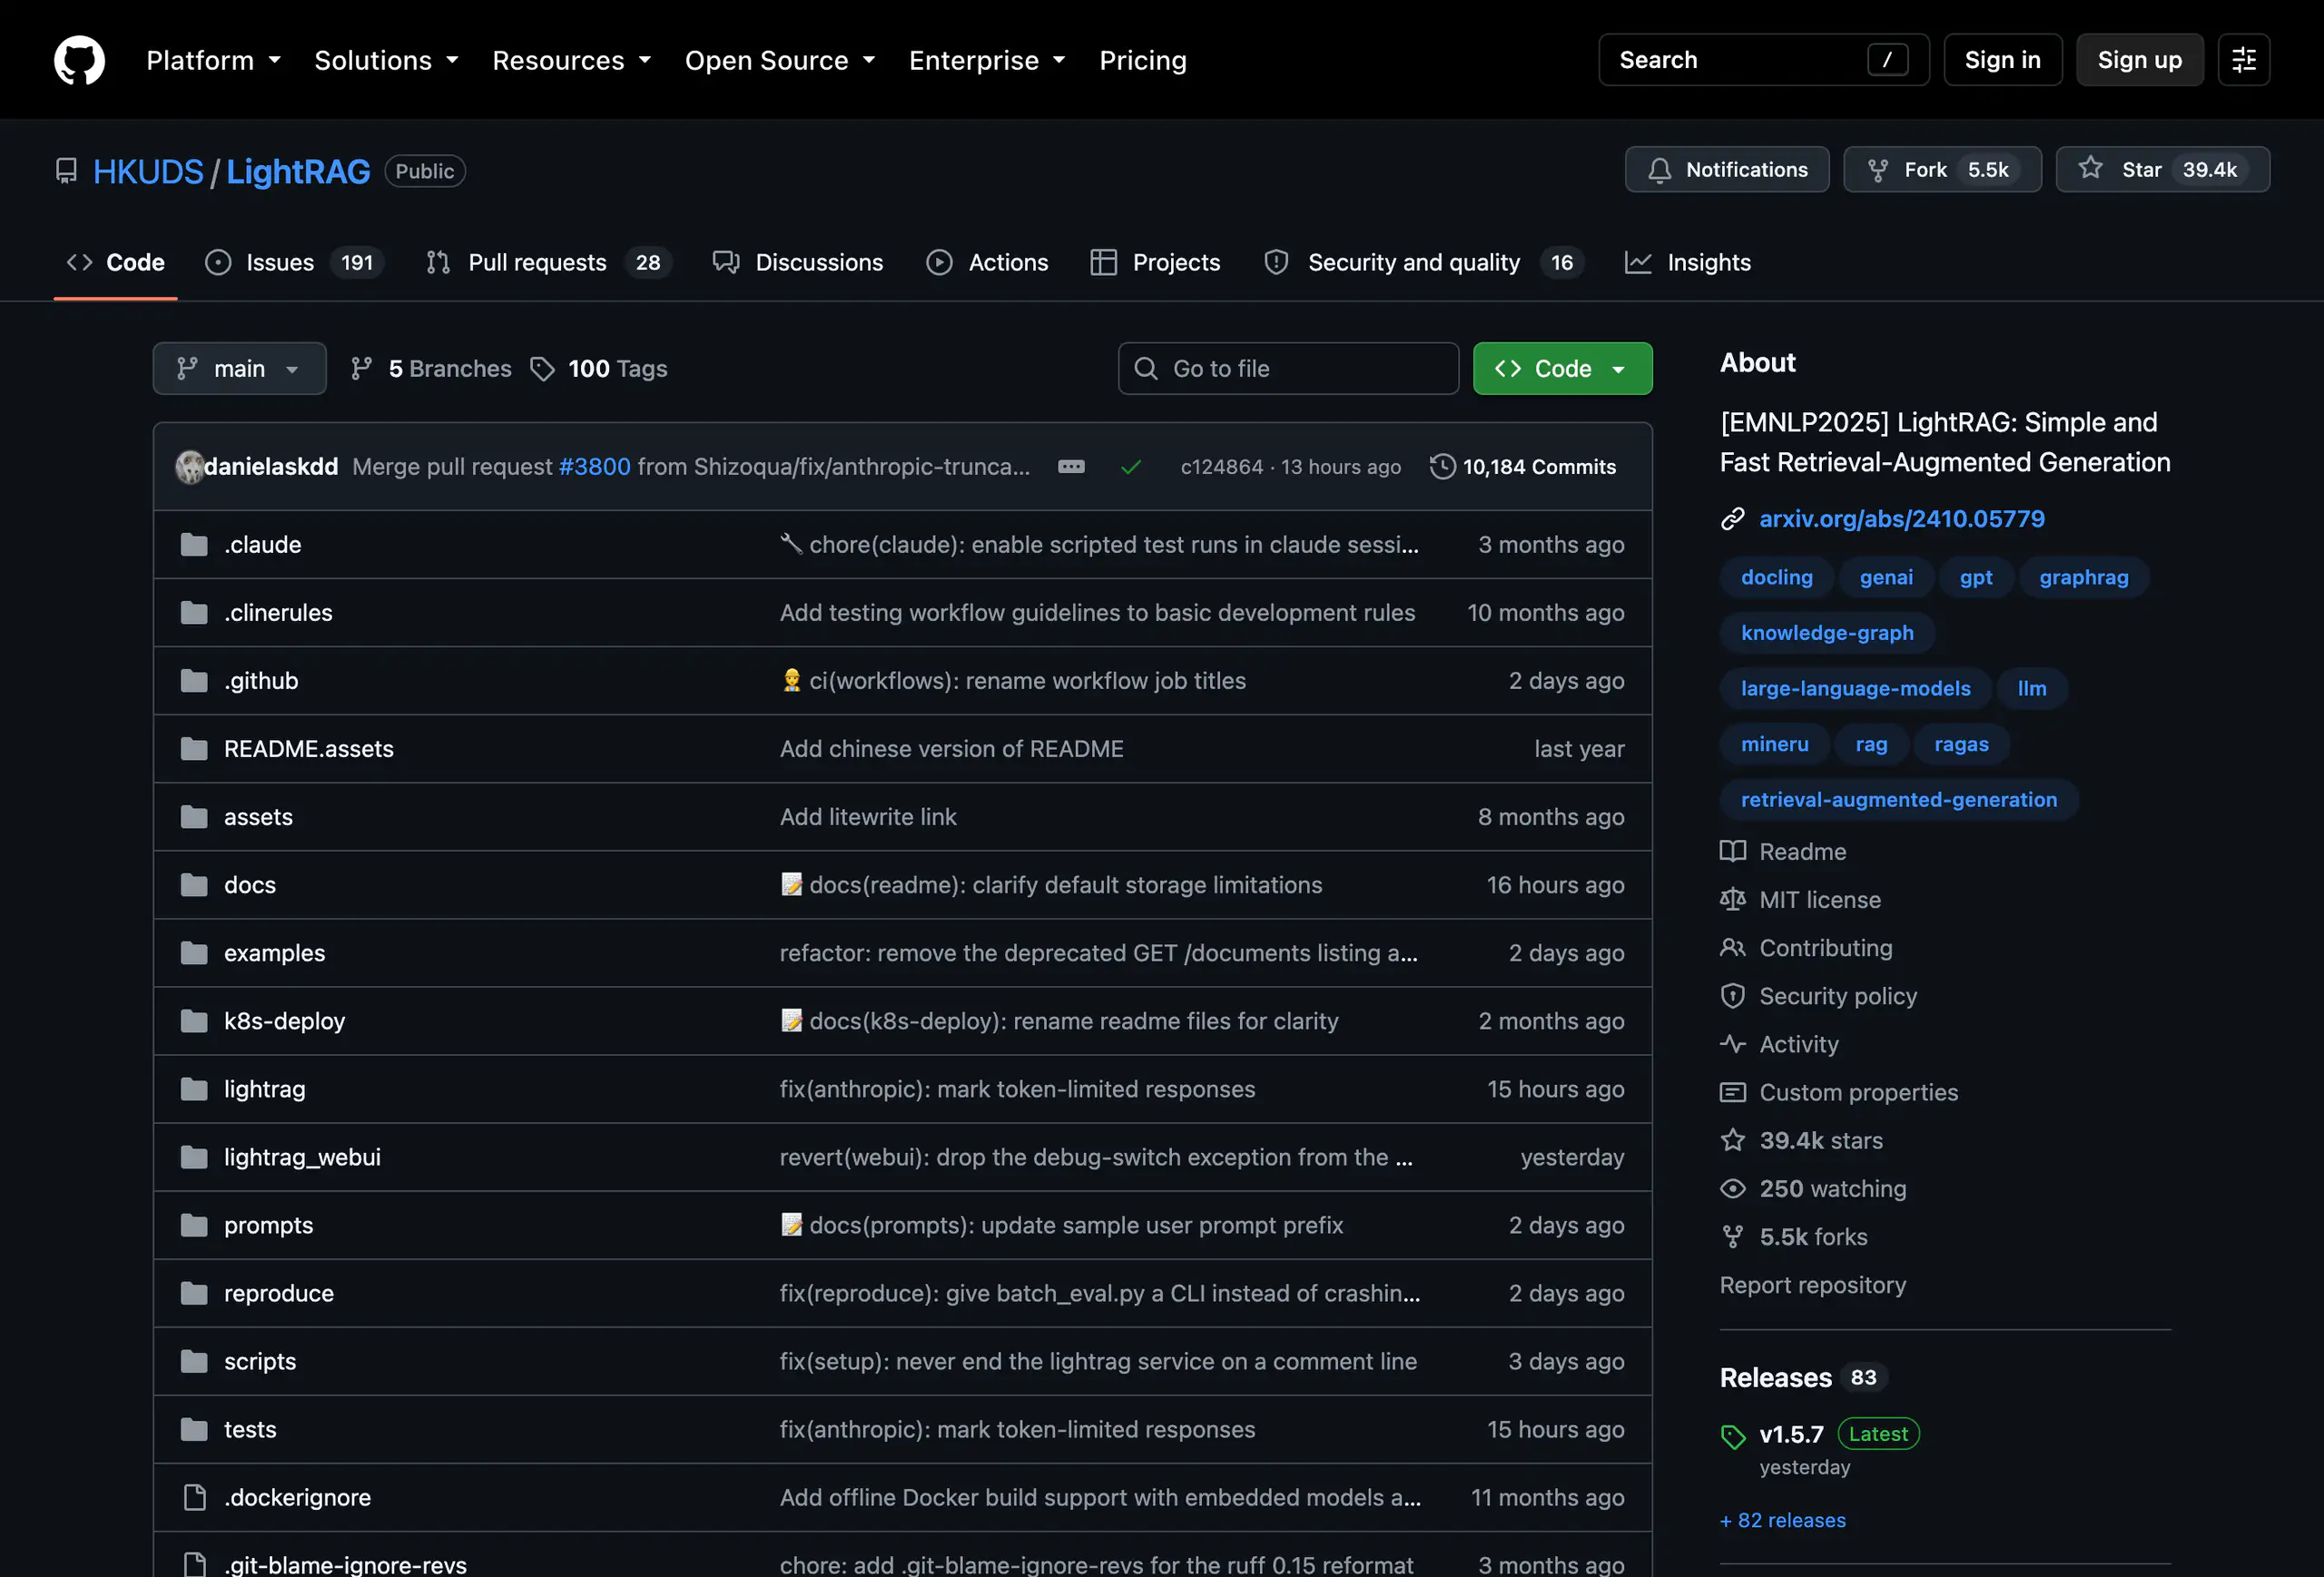Viewport: 2324px width, 1577px height.
Task: Open the green Code dropdown button
Action: tap(1562, 369)
